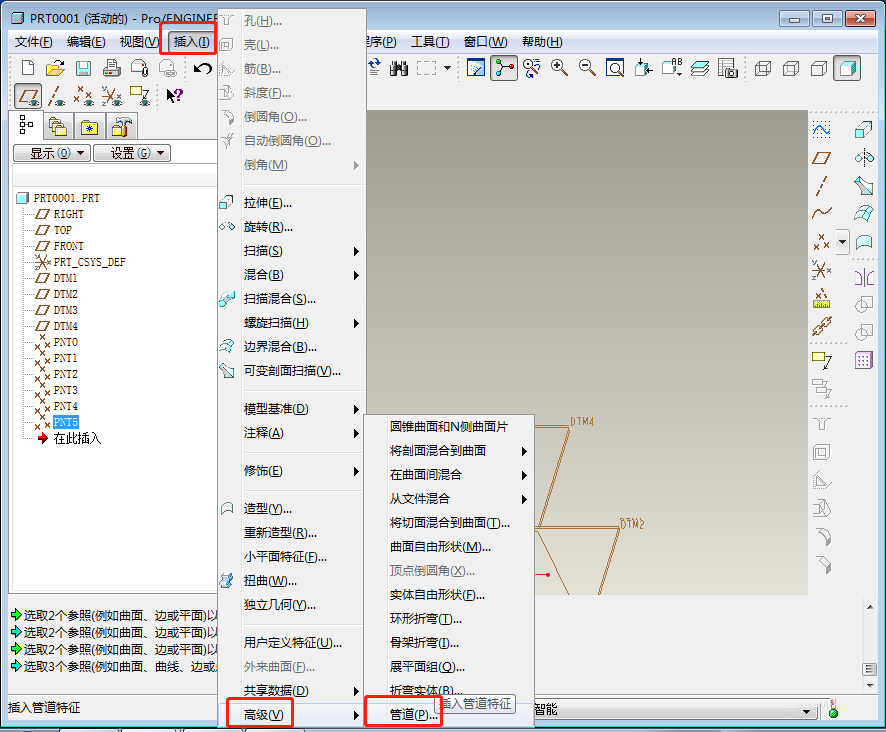Click the Pattern grid tool on right toolbar
Screen dimensions: 886x732
click(863, 360)
